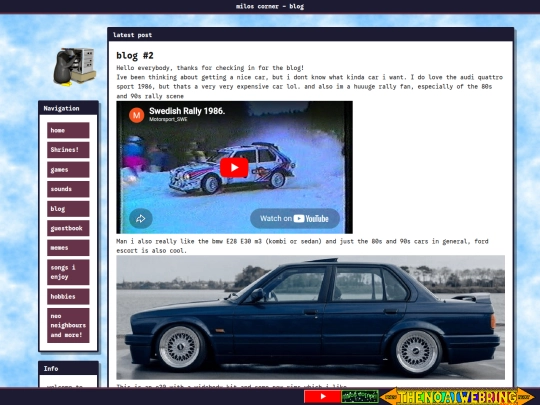Click the webring next right arrow
The height and width of the screenshot is (405, 540).
pyautogui.click(x=526, y=396)
